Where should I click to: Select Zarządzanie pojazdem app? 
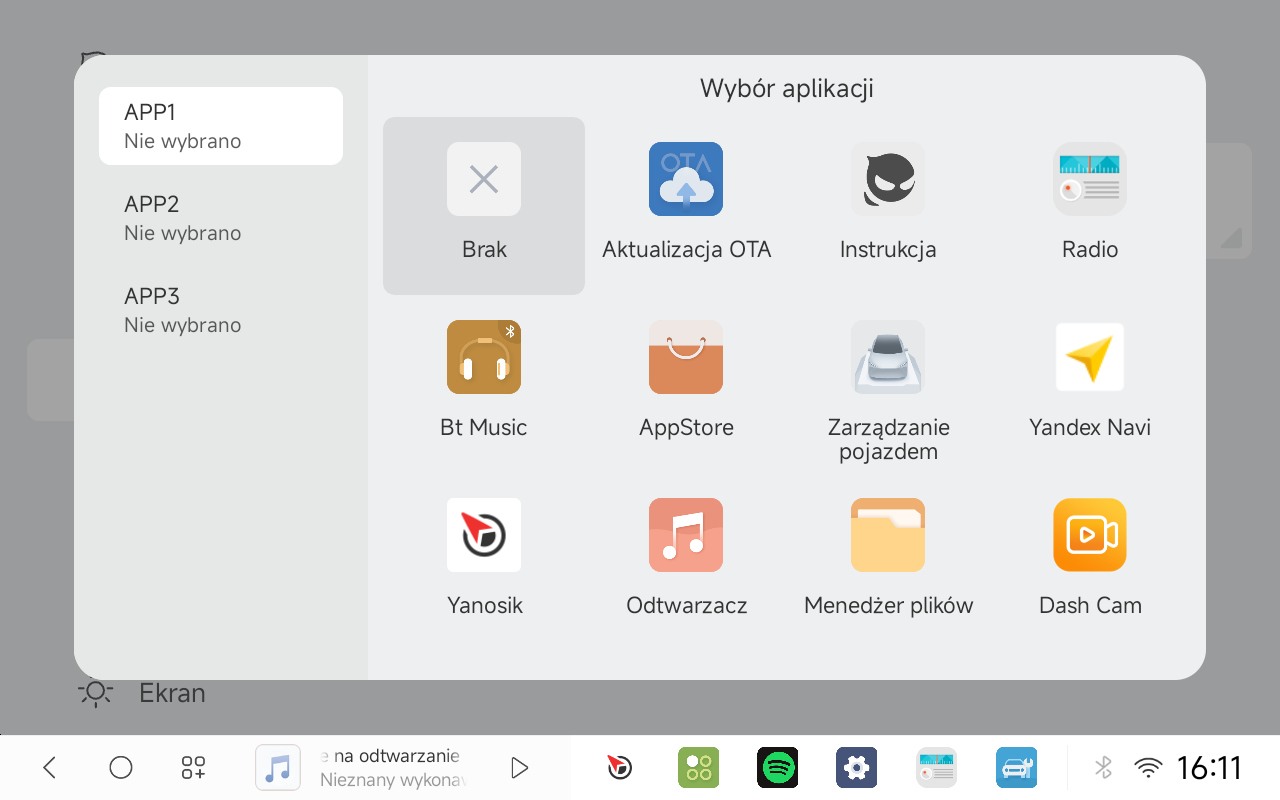[888, 357]
